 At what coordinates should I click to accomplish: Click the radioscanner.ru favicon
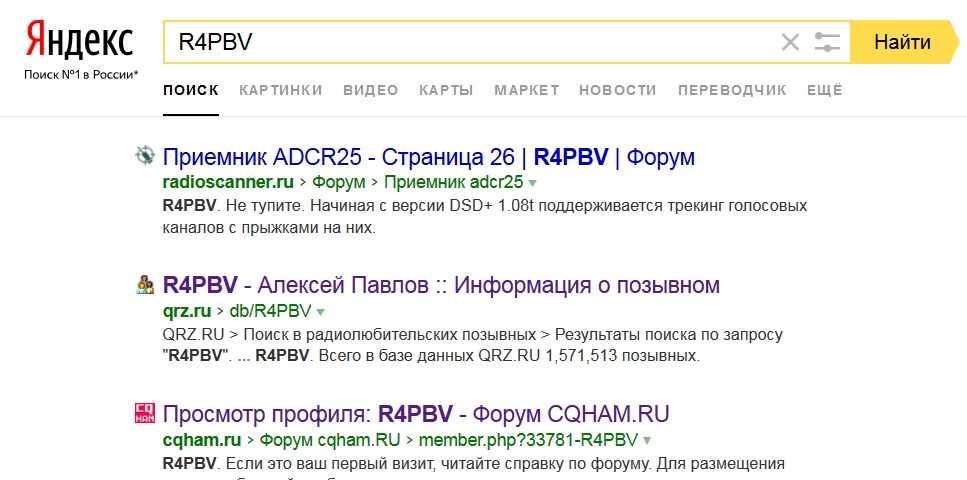click(x=144, y=155)
